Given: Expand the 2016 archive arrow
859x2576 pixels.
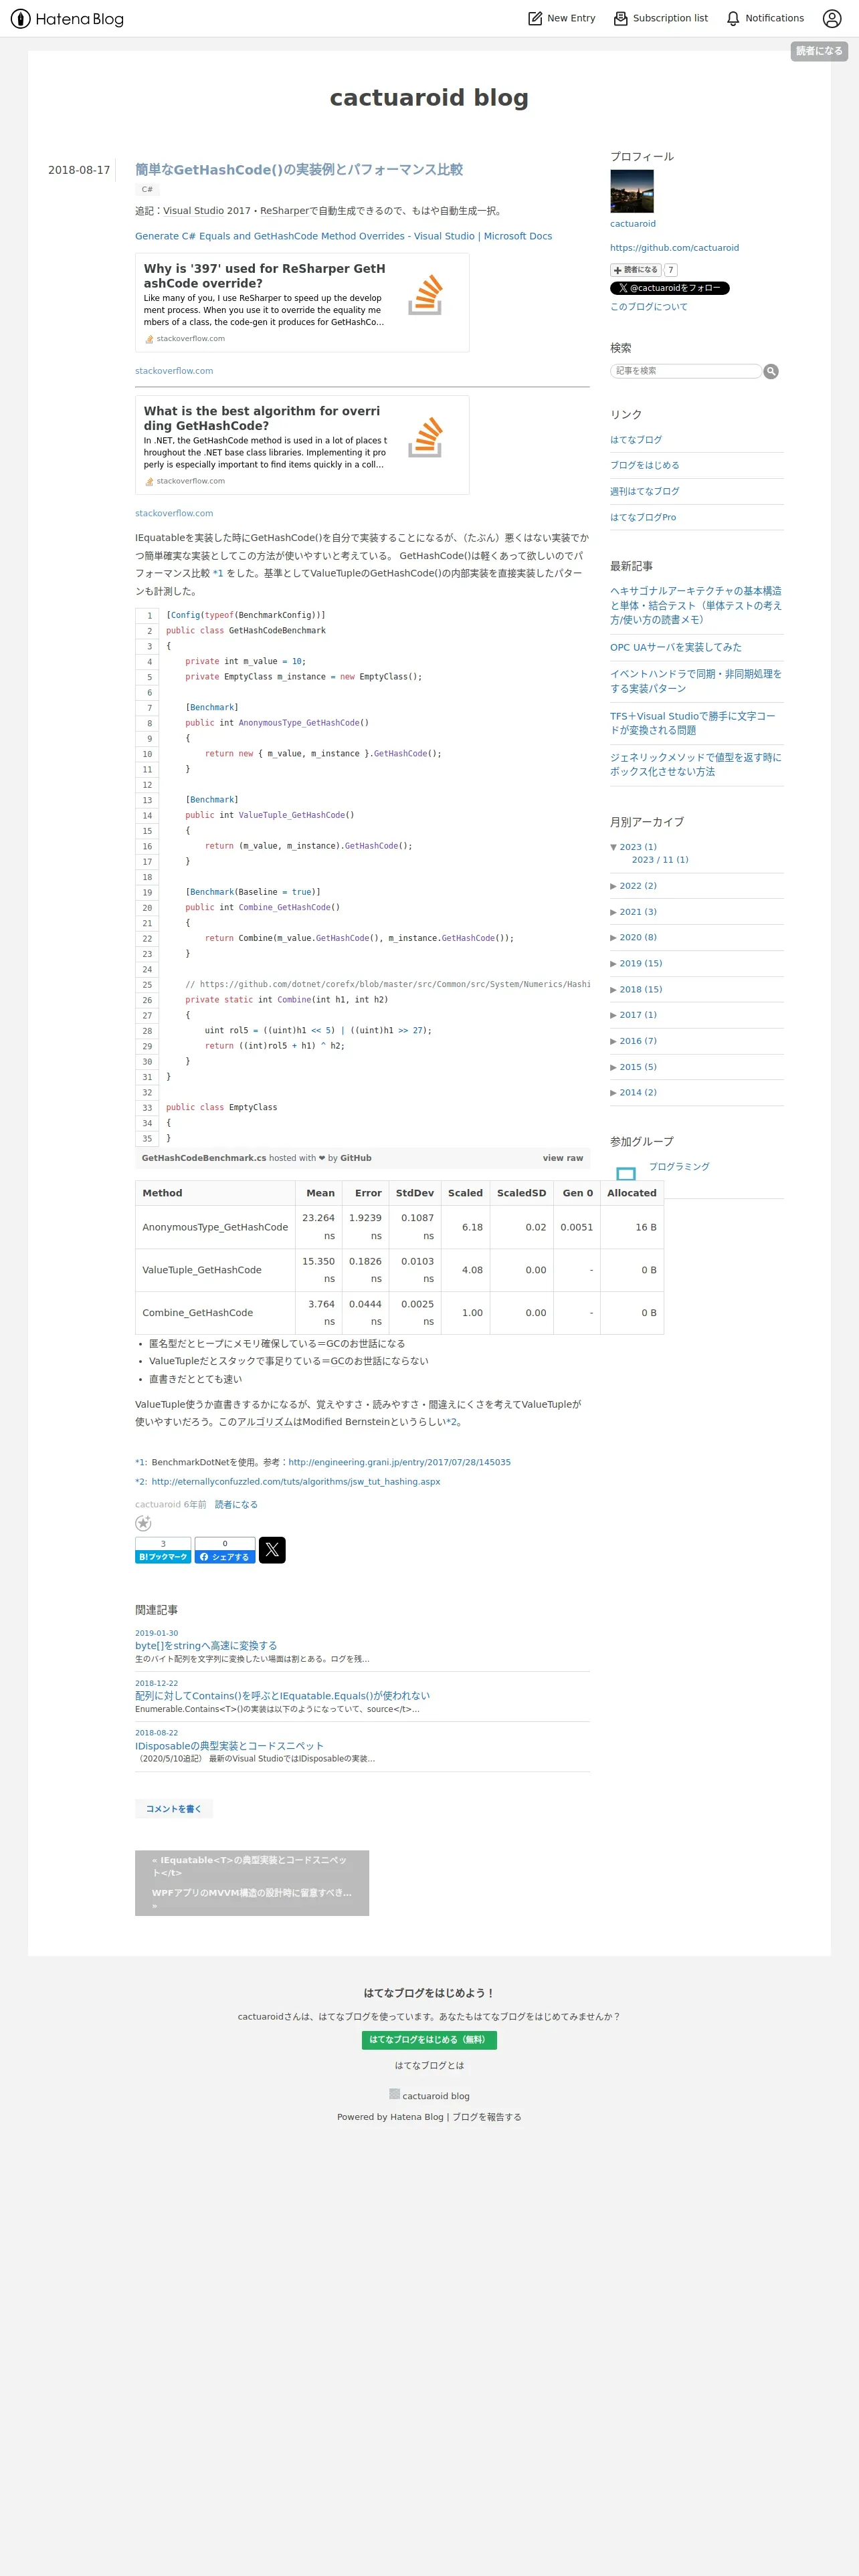Looking at the screenshot, I should 613,1041.
